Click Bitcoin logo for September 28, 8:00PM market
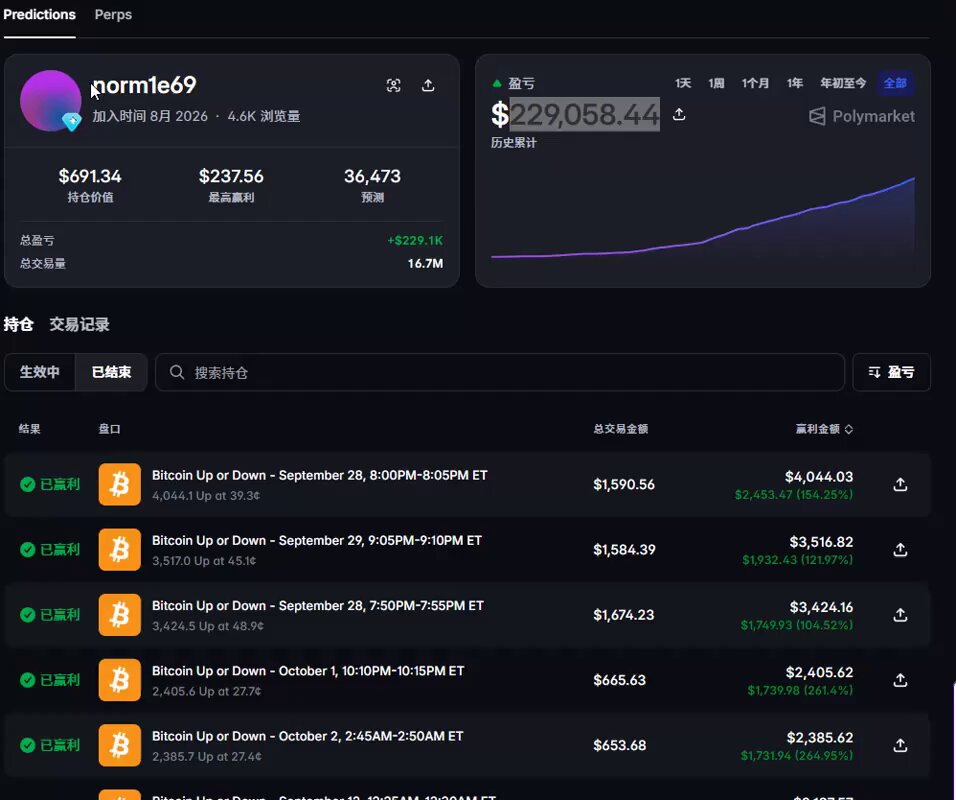Viewport: 956px width, 800px height. pyautogui.click(x=120, y=485)
